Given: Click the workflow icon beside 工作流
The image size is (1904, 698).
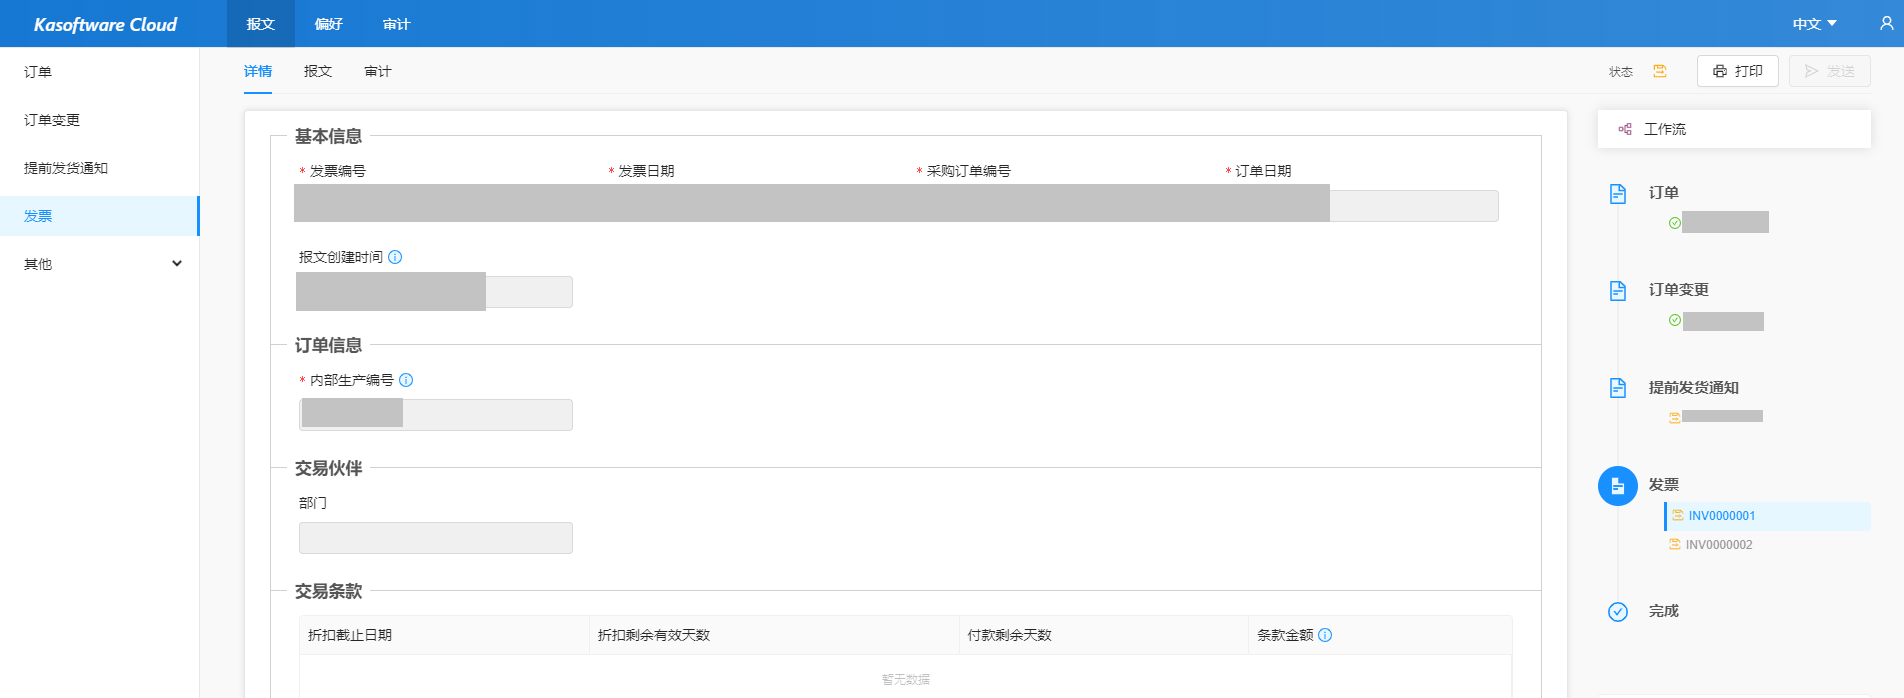Looking at the screenshot, I should [x=1625, y=129].
